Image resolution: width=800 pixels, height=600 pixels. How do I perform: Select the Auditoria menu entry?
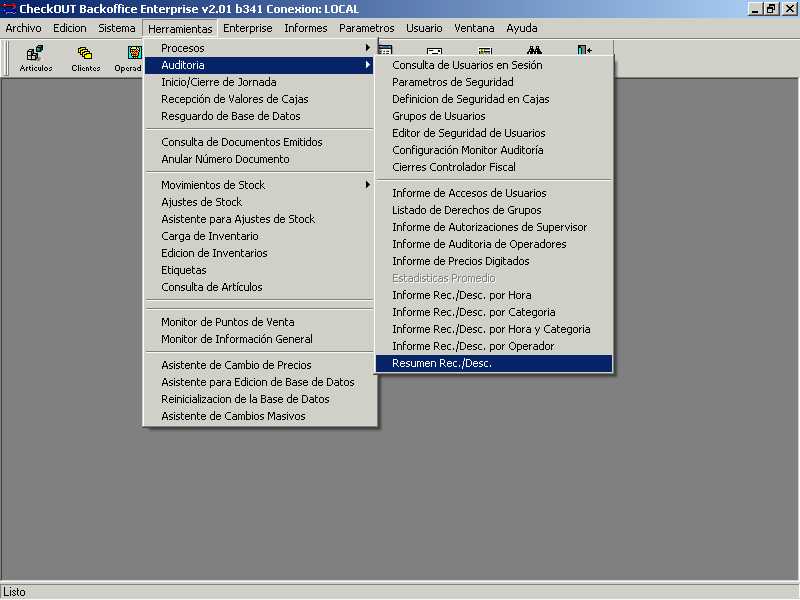(x=259, y=65)
